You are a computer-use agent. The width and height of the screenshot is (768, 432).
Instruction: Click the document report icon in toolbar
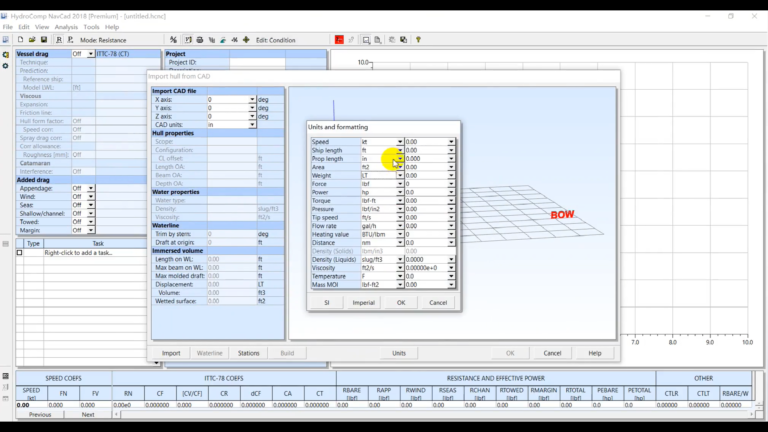[x=378, y=40]
